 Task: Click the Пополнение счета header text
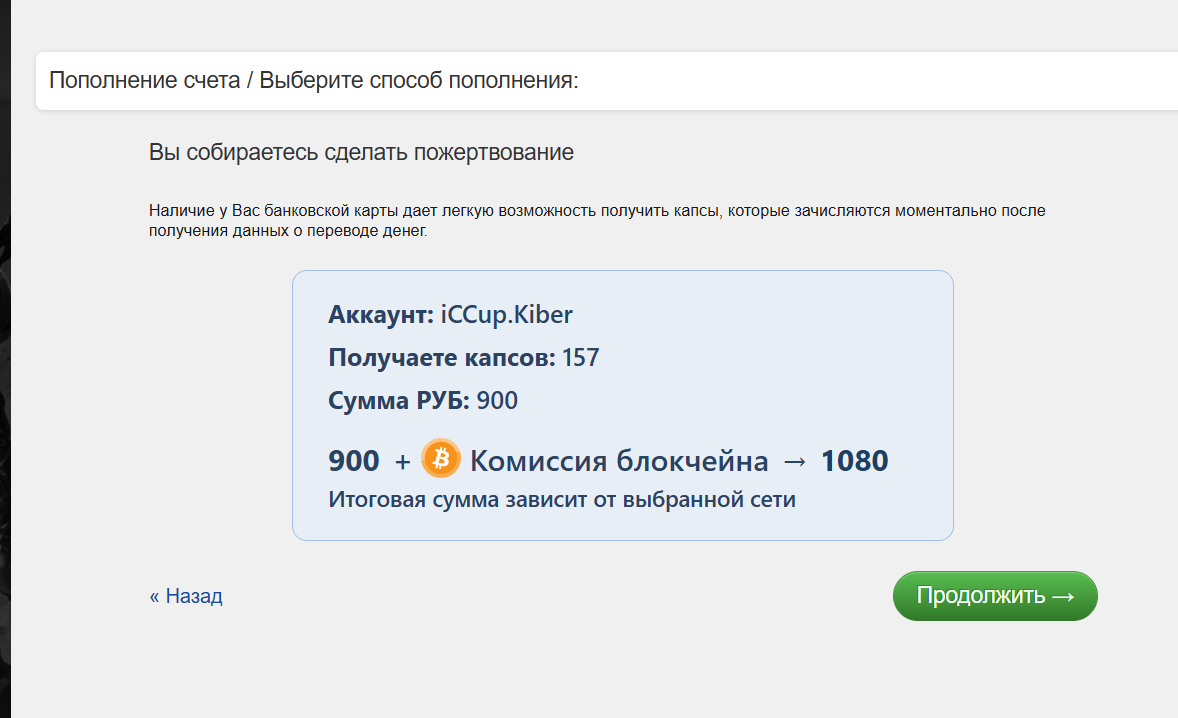point(144,80)
